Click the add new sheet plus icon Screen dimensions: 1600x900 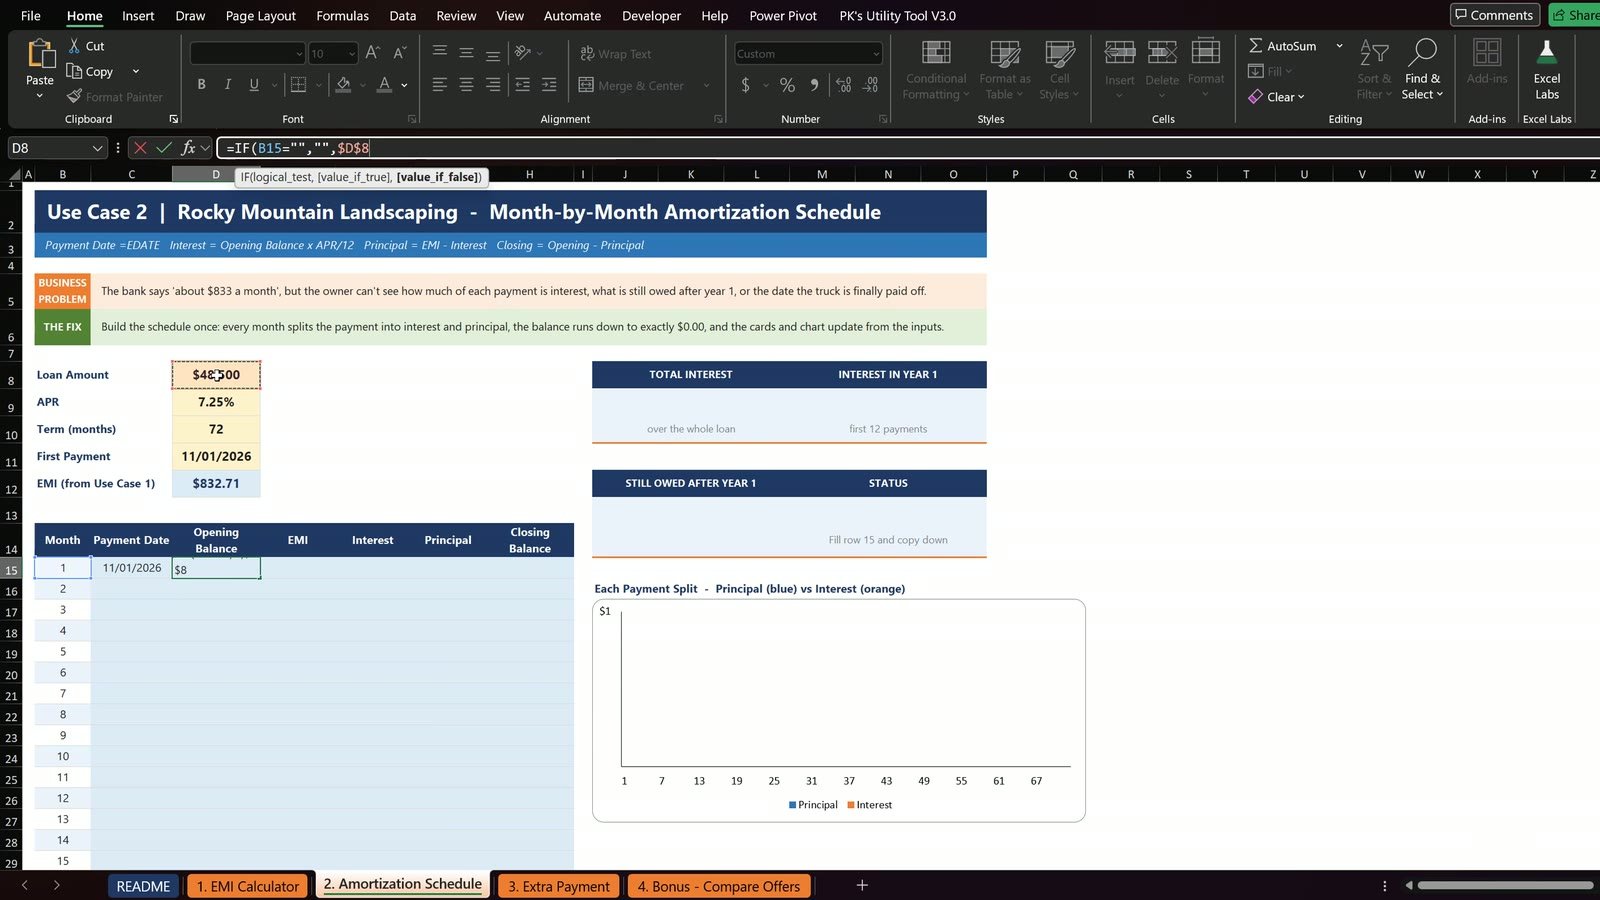click(x=862, y=885)
